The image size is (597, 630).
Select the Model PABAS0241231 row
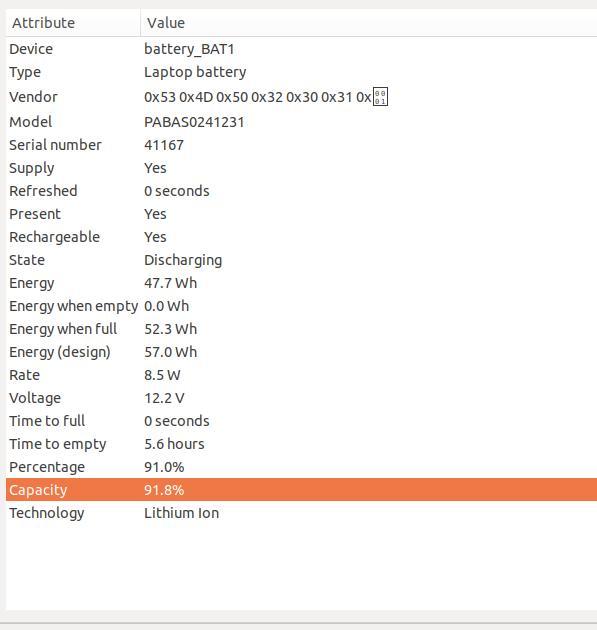tap(301, 122)
